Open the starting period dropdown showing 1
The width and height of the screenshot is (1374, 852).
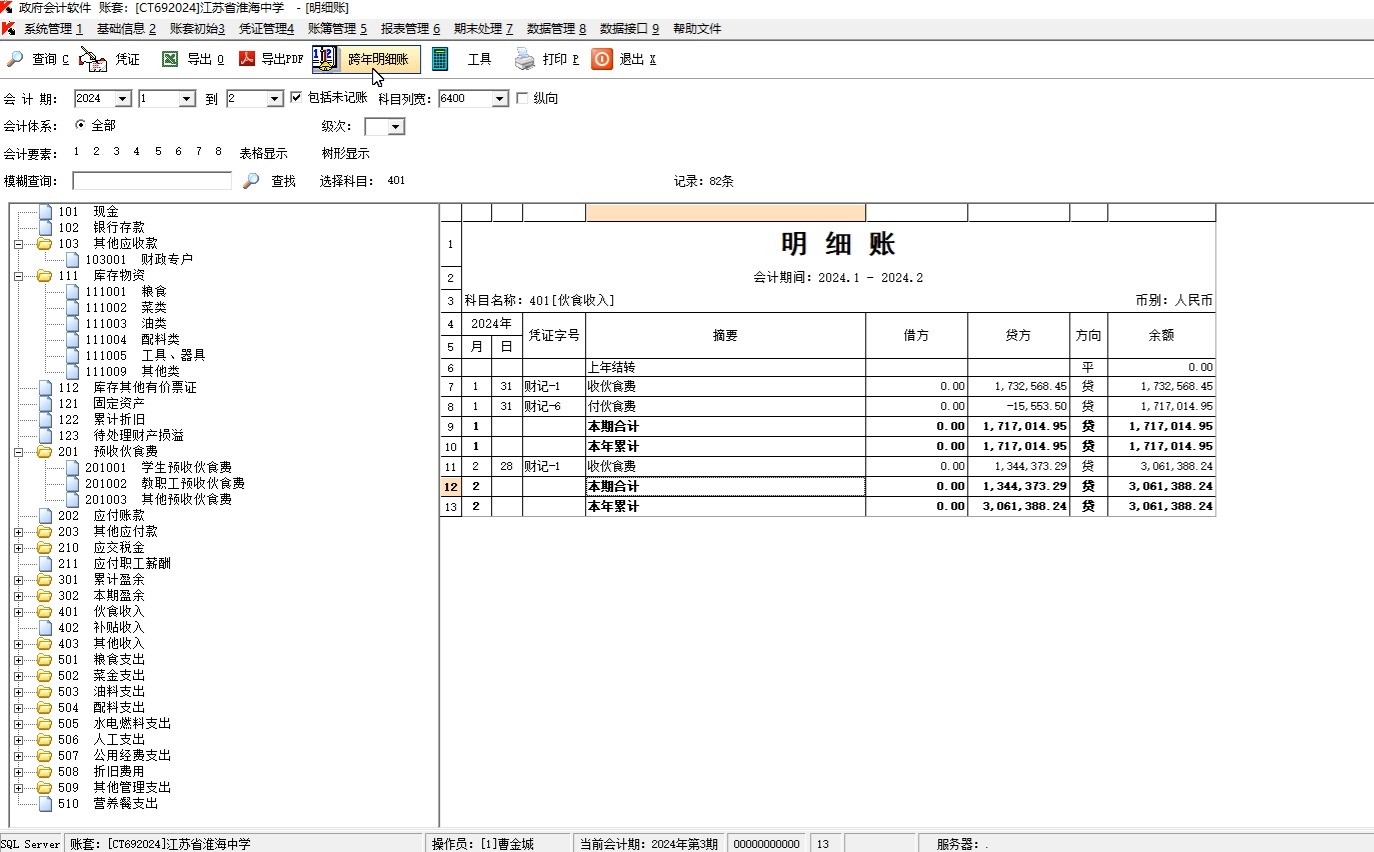coord(187,99)
